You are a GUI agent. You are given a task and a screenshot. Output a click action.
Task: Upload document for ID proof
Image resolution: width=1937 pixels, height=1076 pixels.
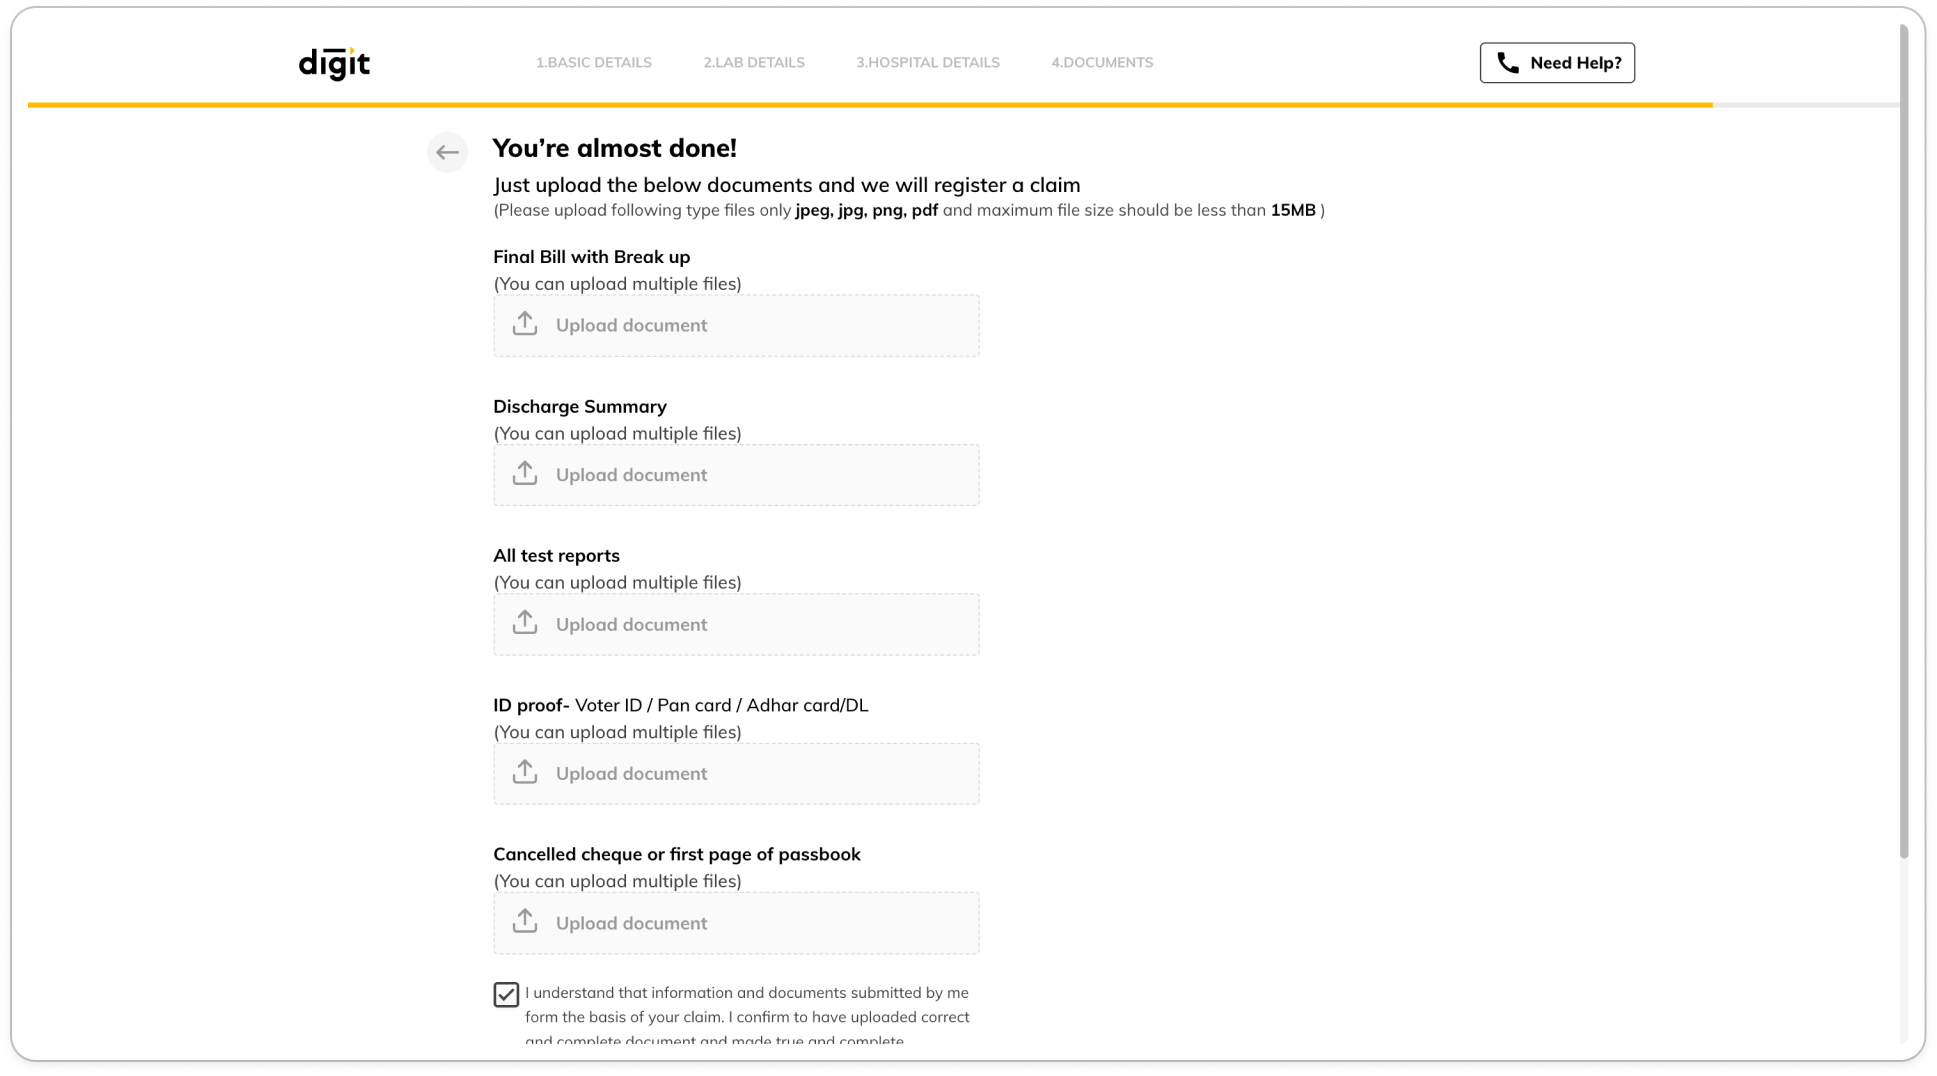736,774
